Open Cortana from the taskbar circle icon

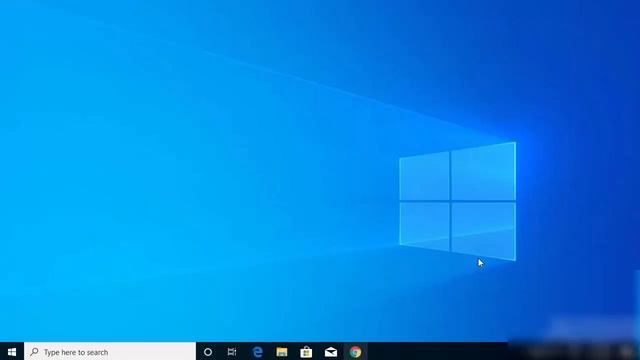(208, 352)
